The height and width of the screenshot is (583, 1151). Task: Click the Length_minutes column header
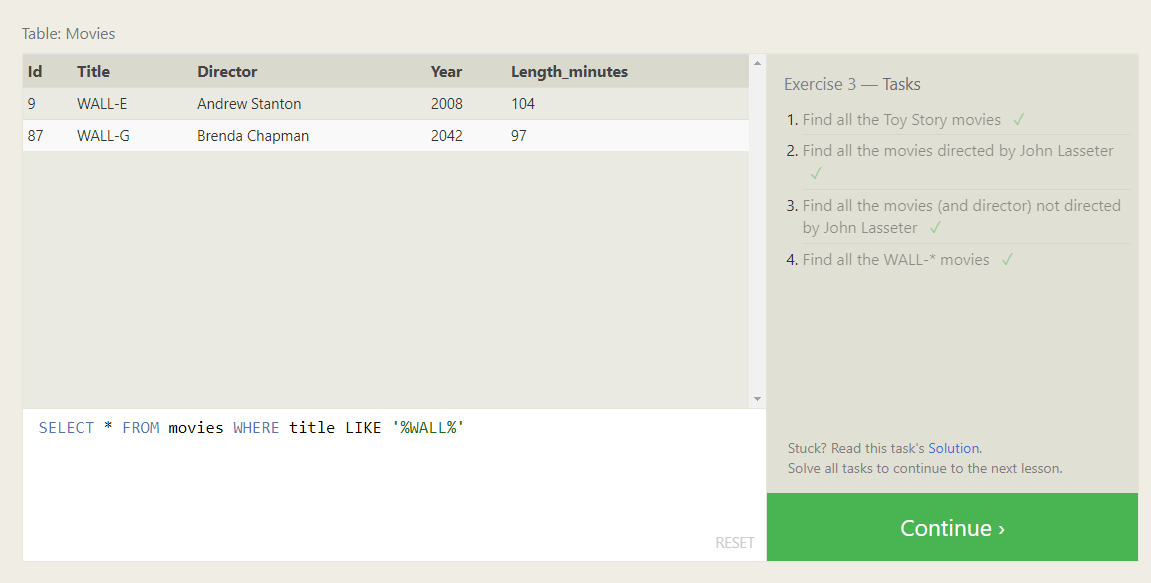pyautogui.click(x=567, y=71)
